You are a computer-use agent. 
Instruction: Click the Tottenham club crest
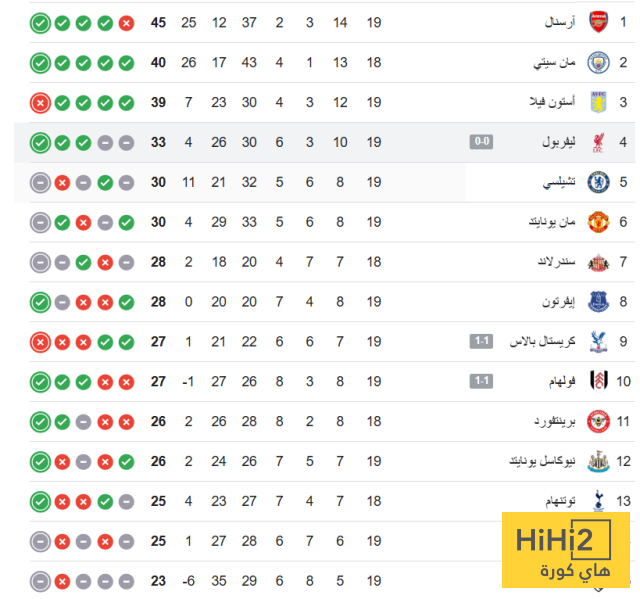coord(598,501)
